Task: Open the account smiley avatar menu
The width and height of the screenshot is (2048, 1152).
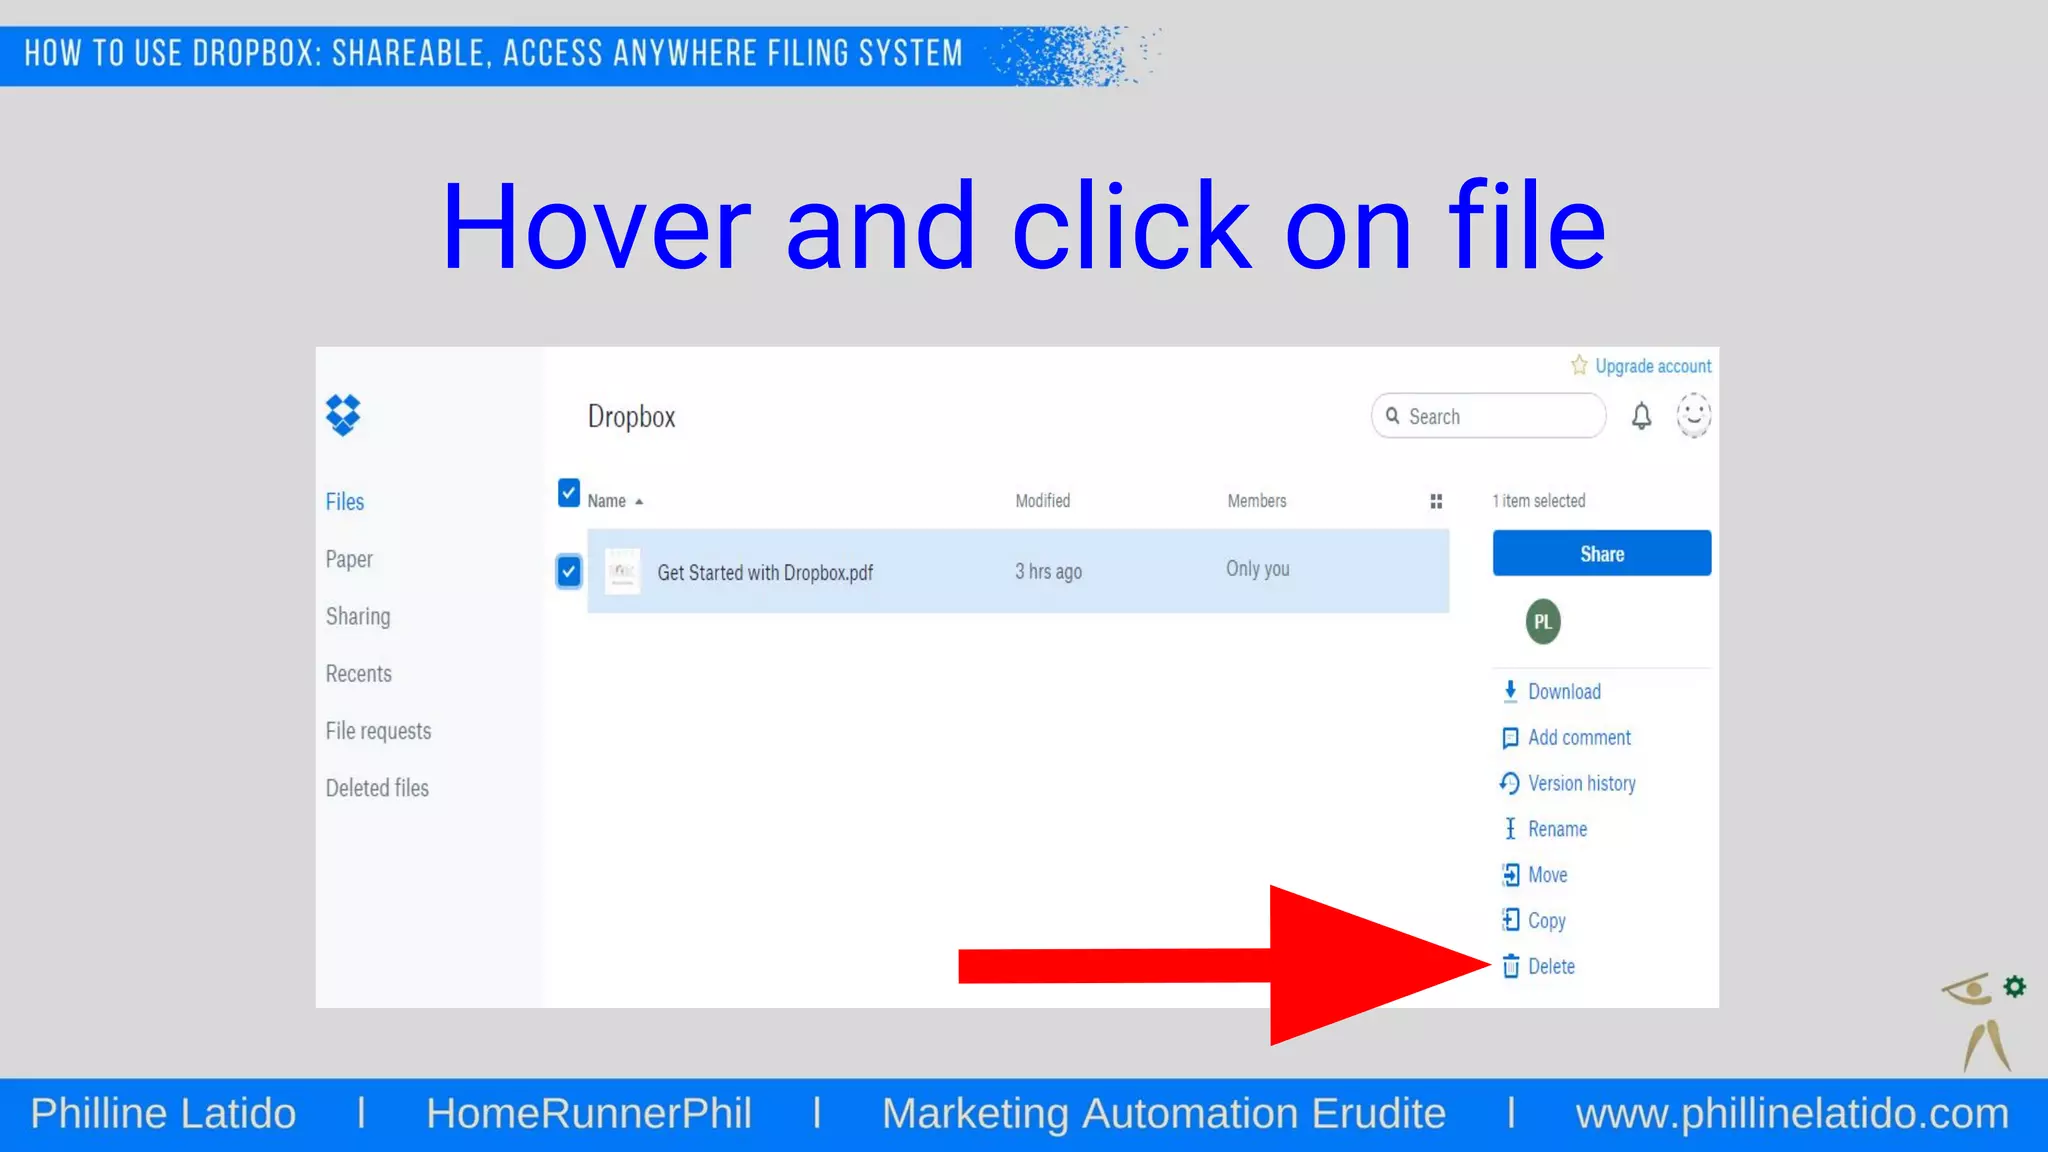Action: pos(1693,415)
